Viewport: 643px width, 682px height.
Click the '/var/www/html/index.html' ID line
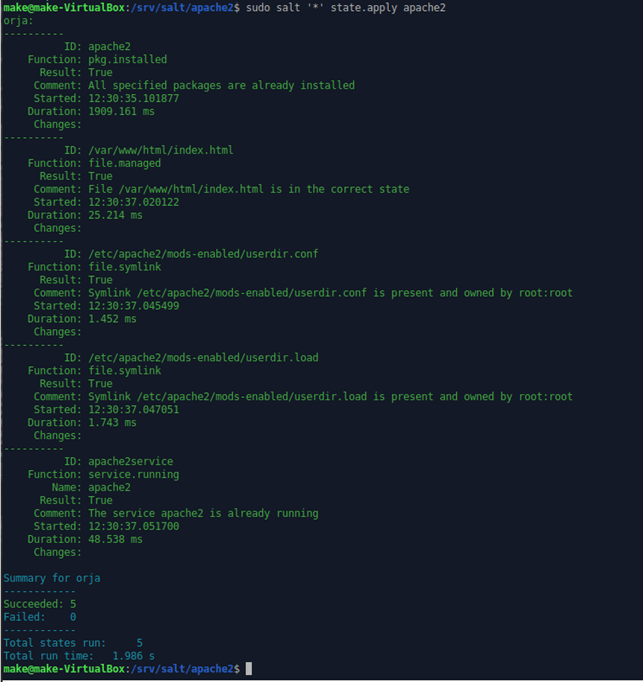click(x=160, y=150)
